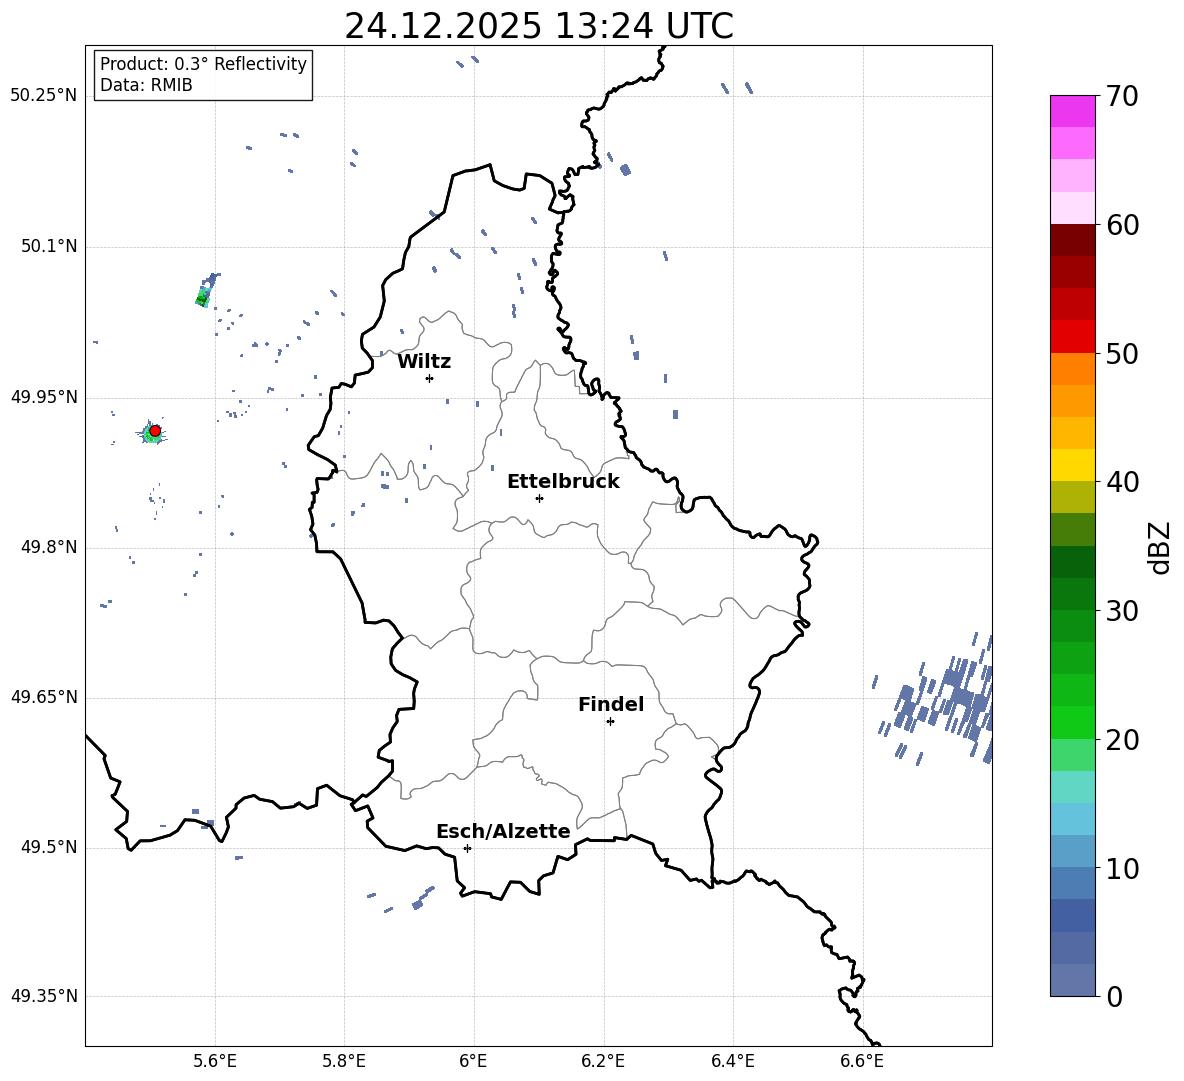The image size is (1184, 1081).
Task: Click the 49.5°N latitude label
Action: 49,848
